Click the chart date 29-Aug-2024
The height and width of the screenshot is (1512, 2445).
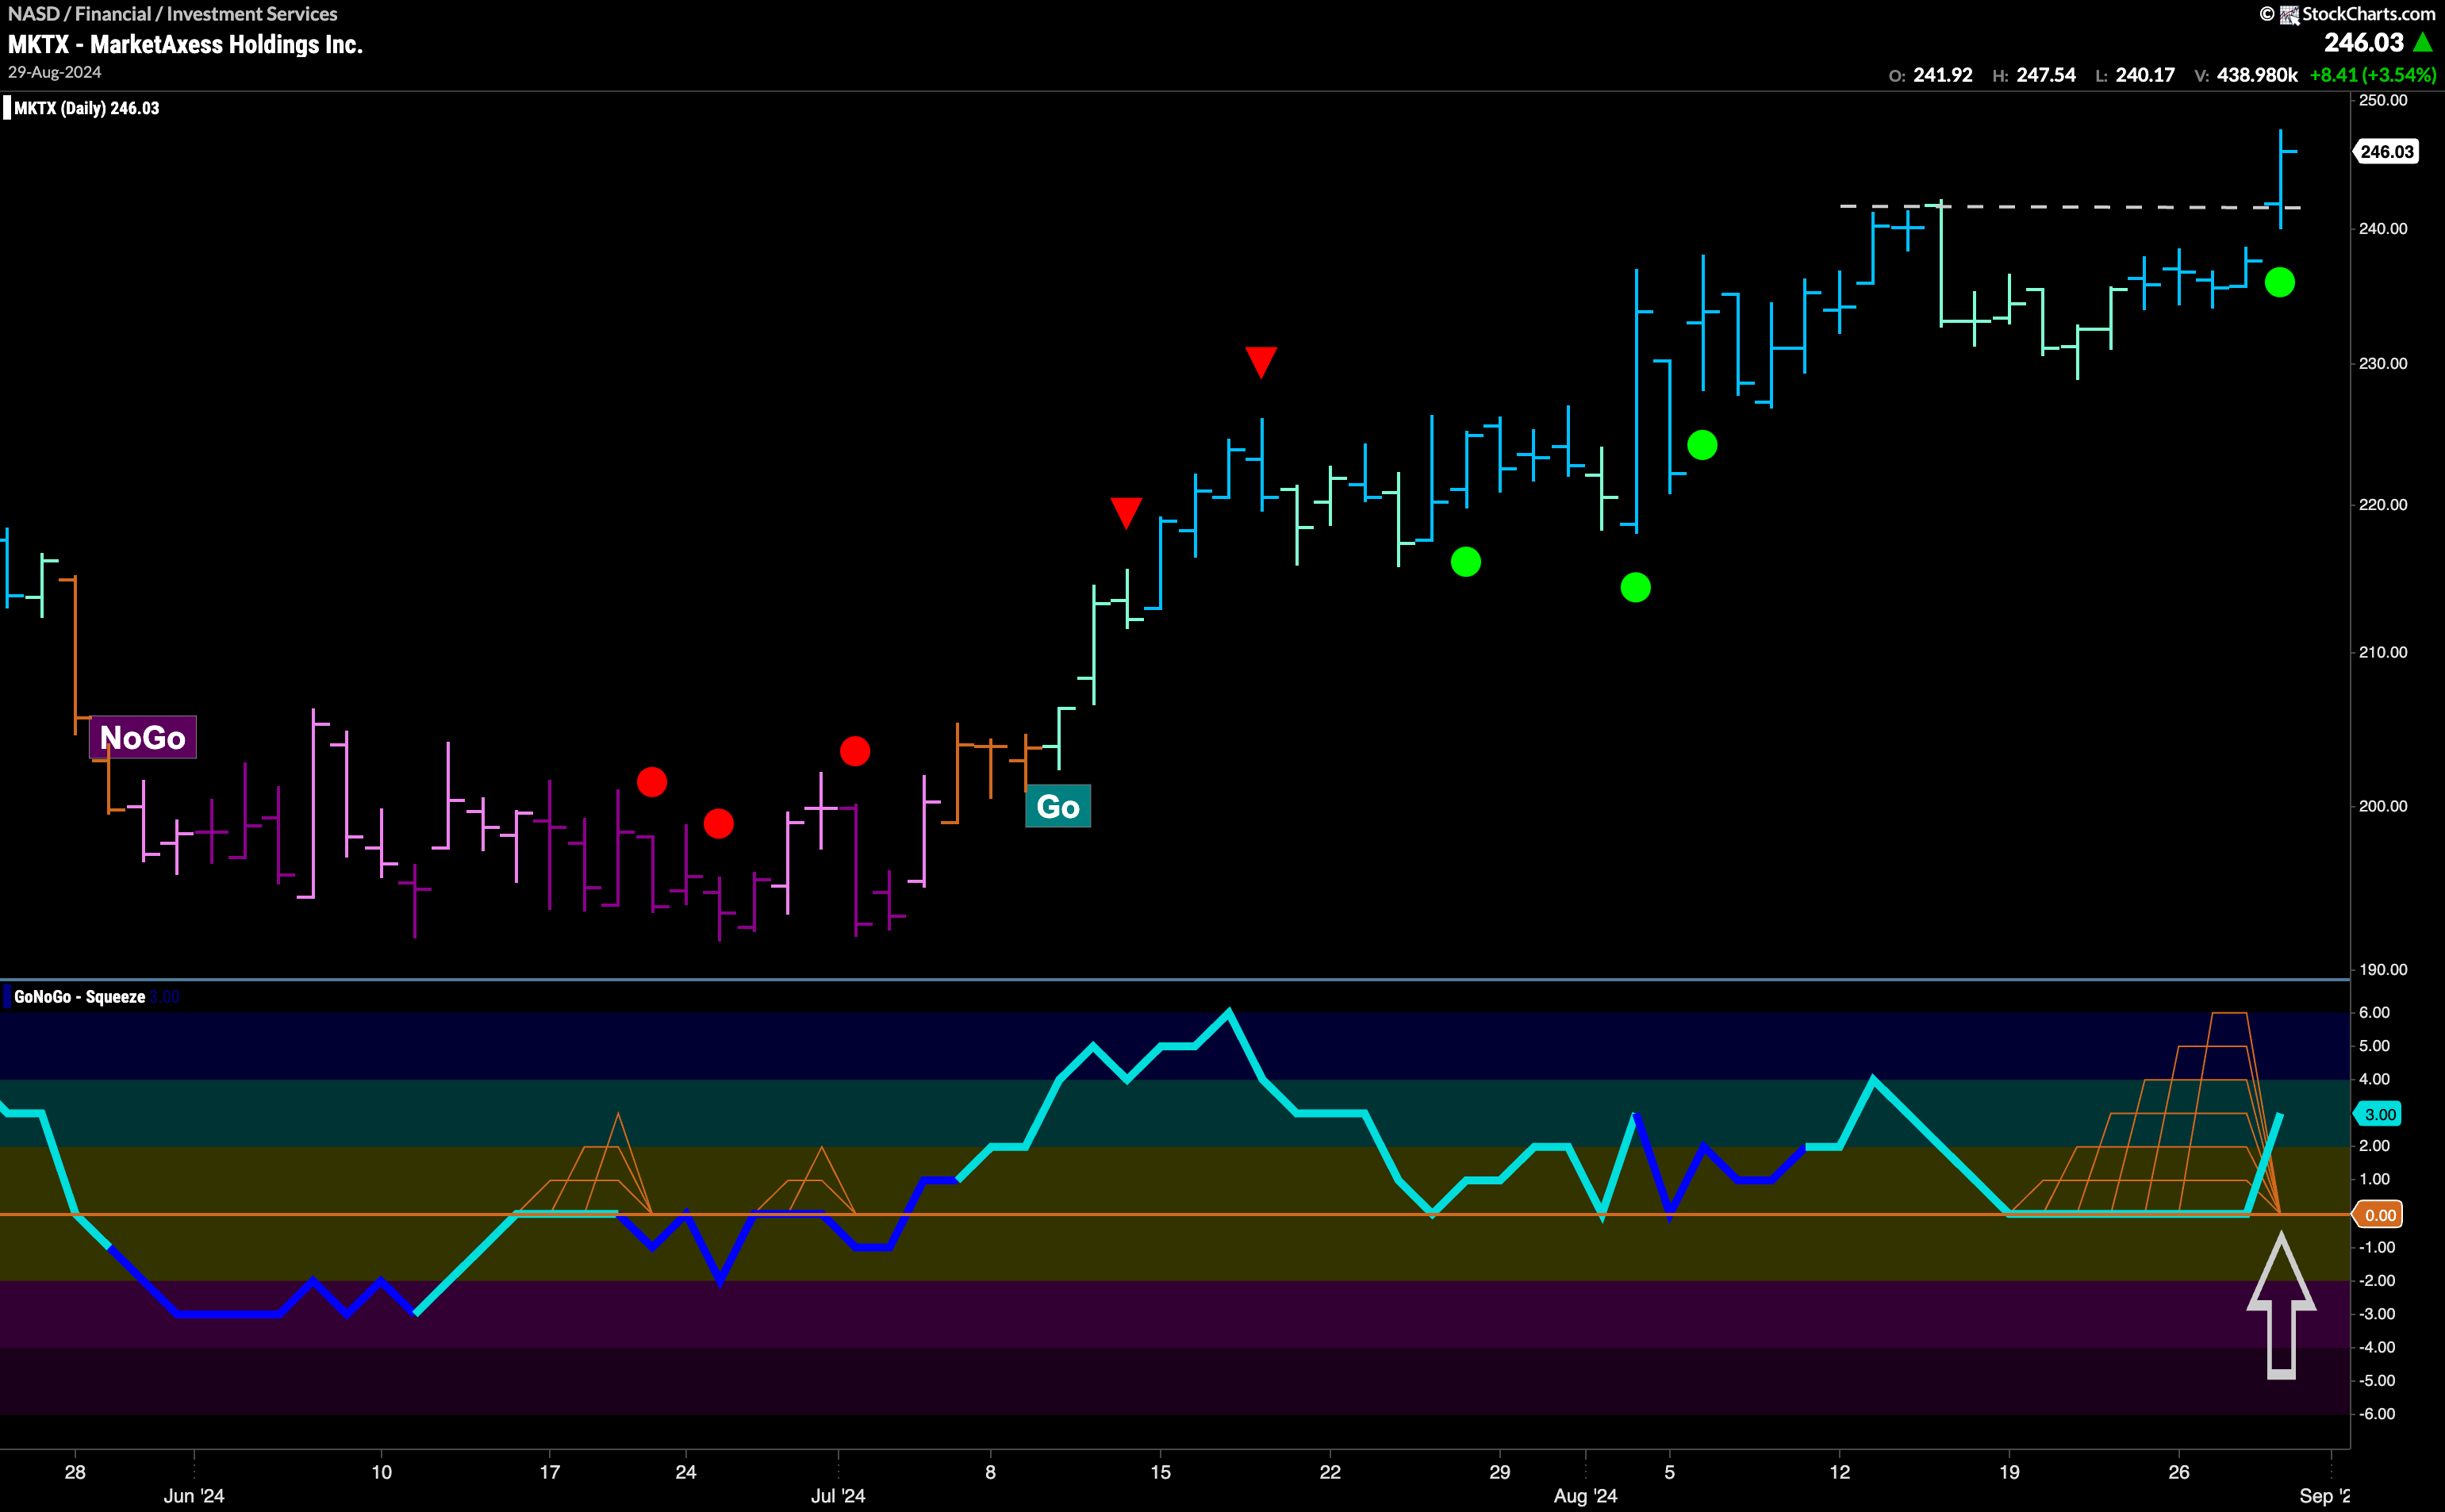(x=55, y=72)
